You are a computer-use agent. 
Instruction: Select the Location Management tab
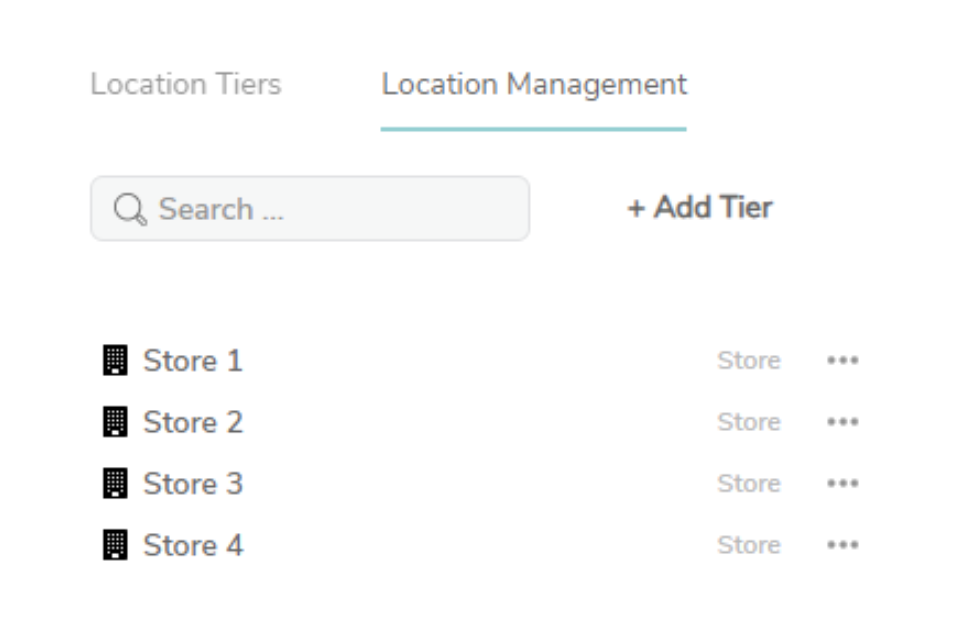534,84
